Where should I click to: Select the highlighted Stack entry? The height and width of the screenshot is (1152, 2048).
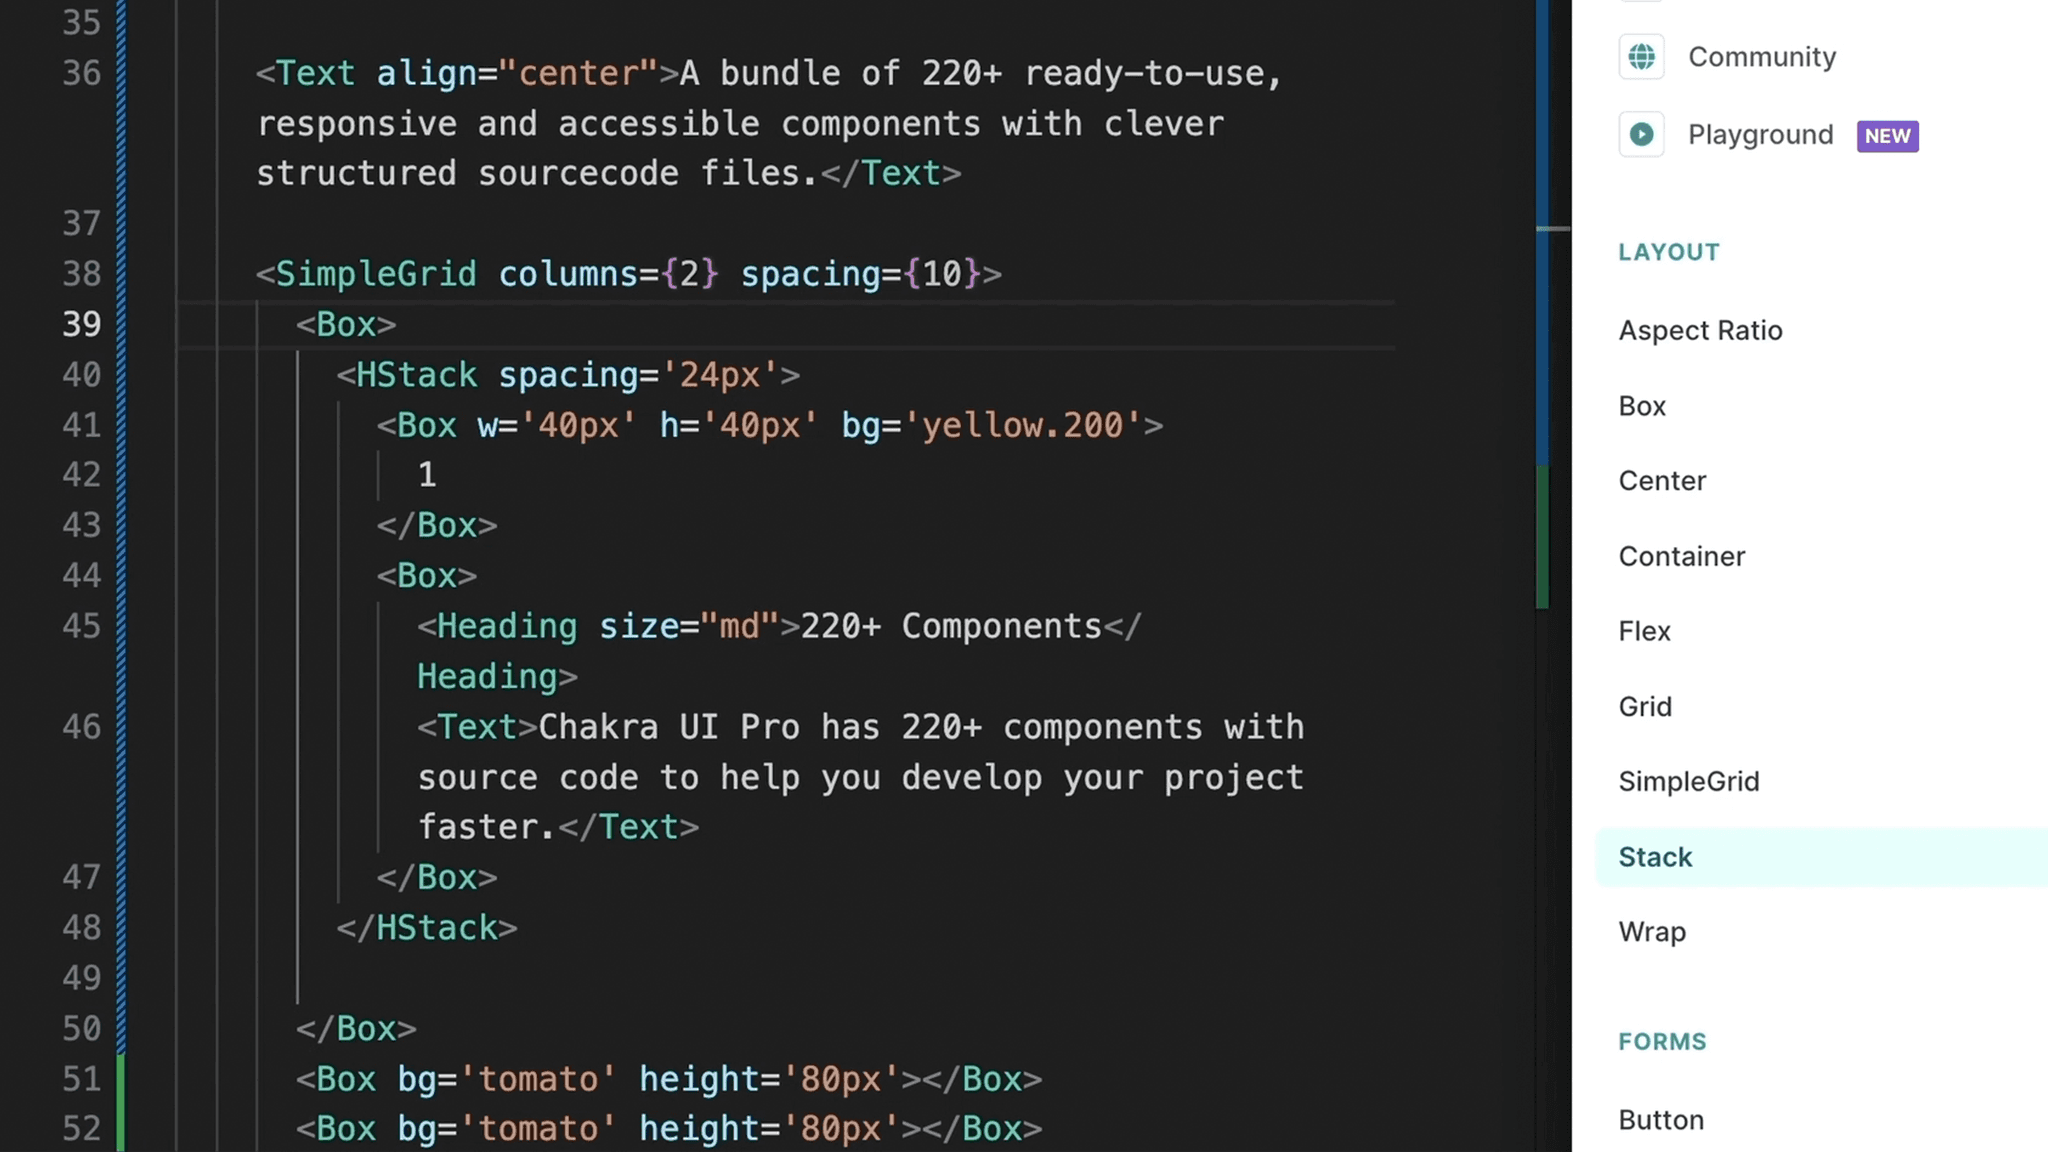pos(1655,857)
